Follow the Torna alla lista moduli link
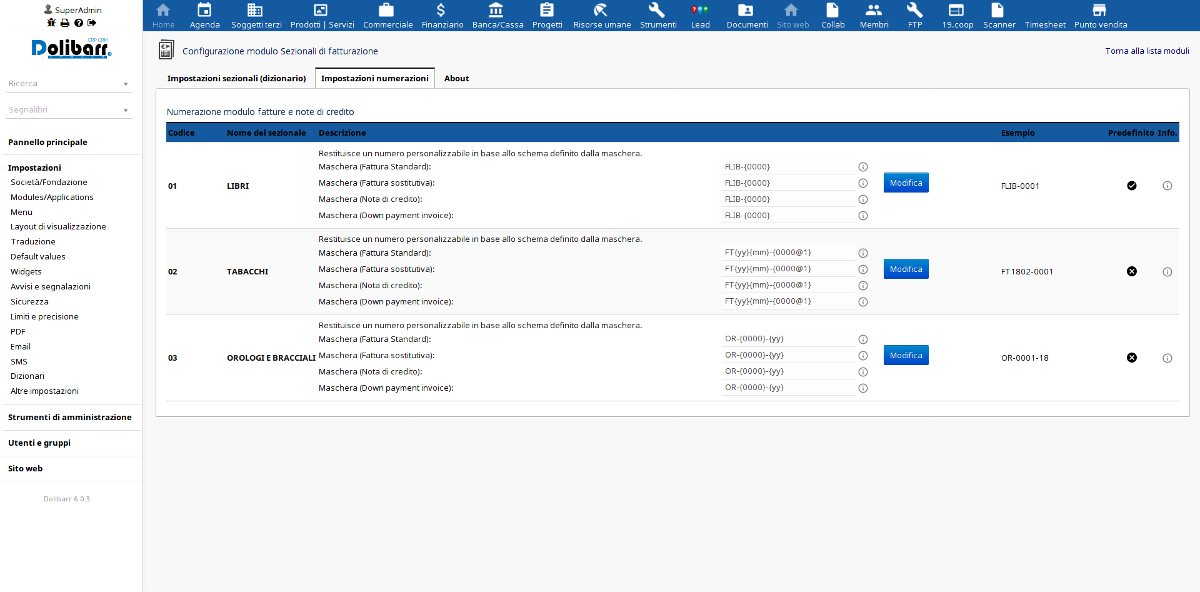1200x592 pixels. 1147,50
